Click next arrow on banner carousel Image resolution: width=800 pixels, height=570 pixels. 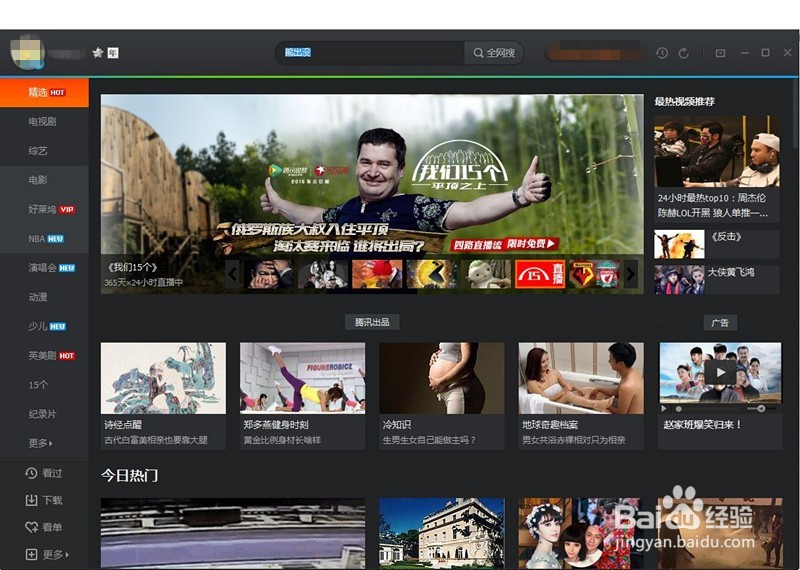pos(631,274)
